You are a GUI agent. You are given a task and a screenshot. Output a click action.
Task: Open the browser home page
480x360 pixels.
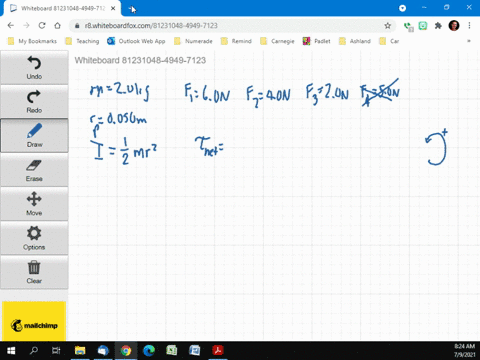tap(57, 26)
